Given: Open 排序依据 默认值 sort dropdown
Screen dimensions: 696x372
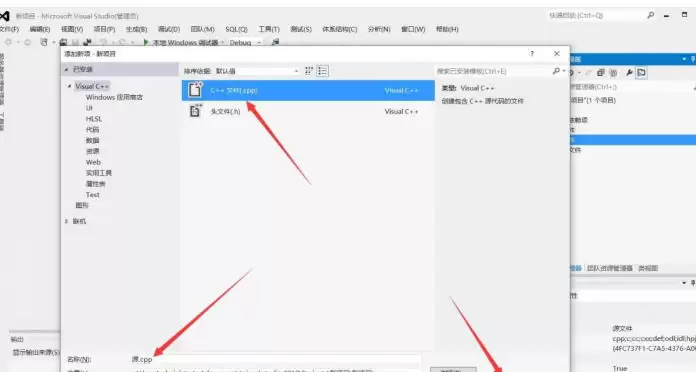Looking at the screenshot, I should [257, 71].
